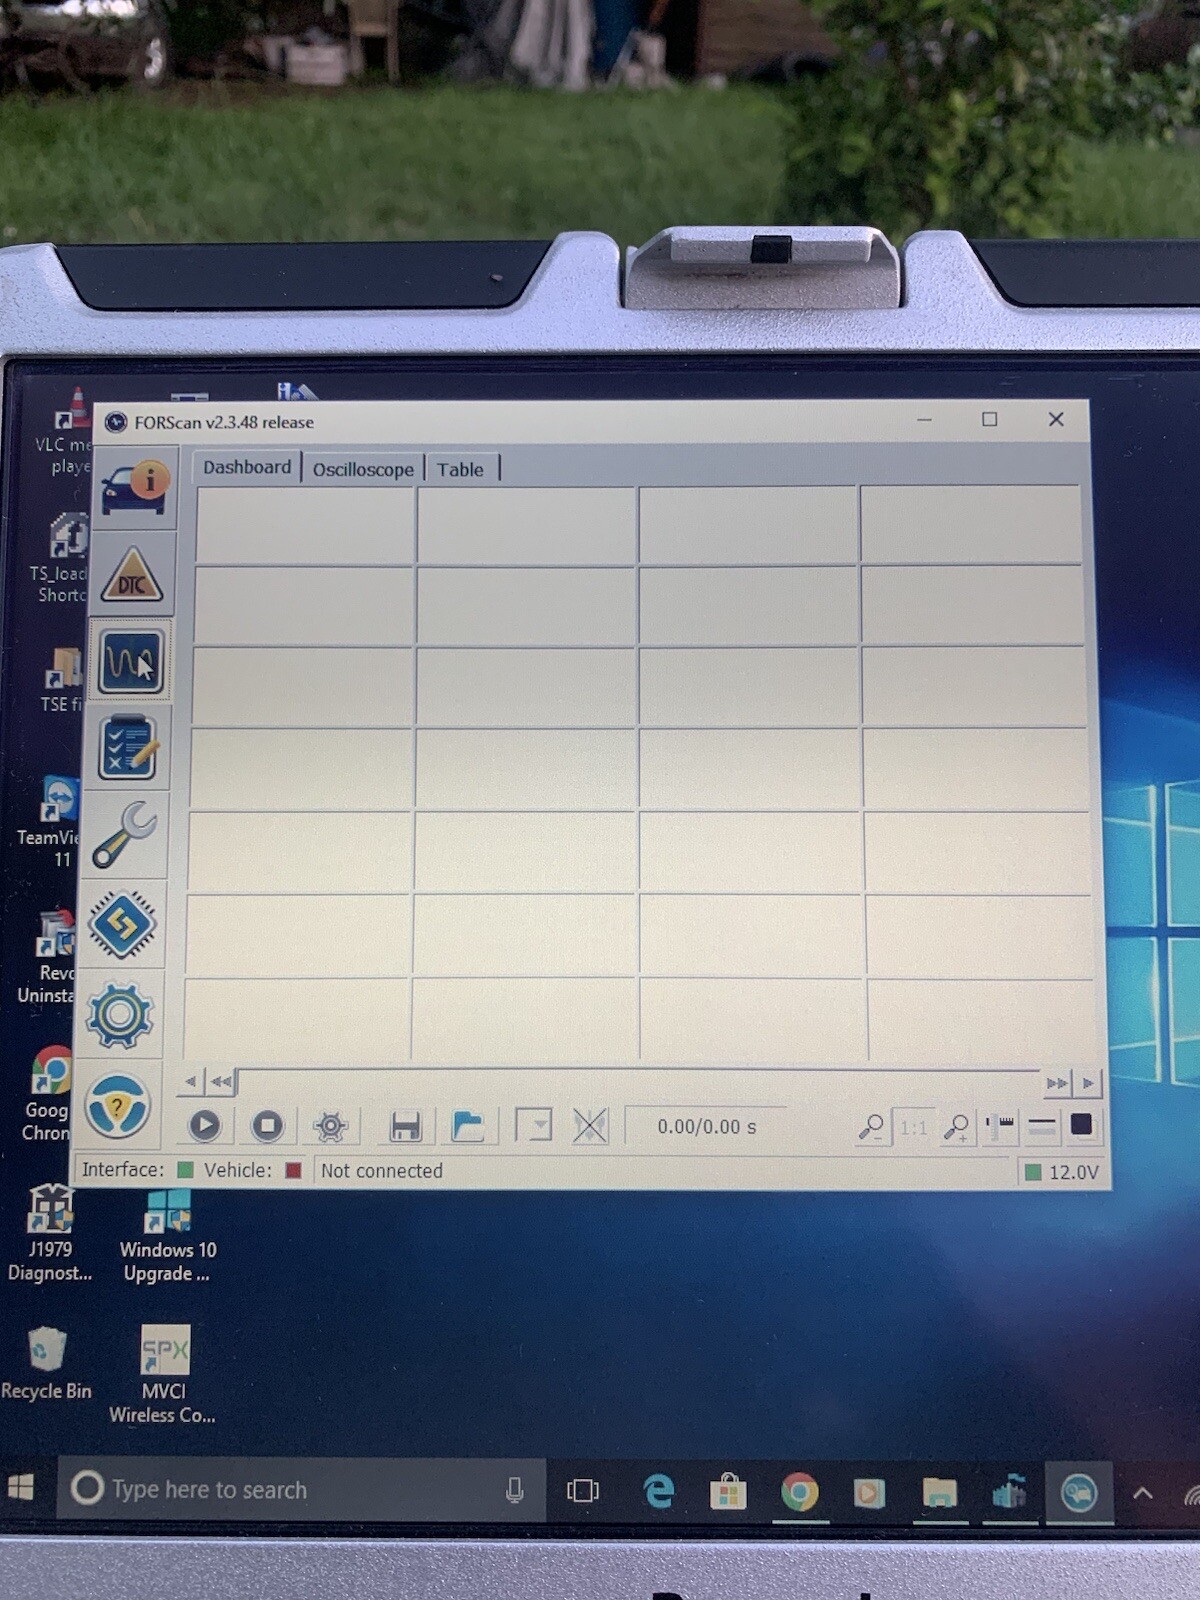Open File Explorer from taskbar

pos(939,1494)
